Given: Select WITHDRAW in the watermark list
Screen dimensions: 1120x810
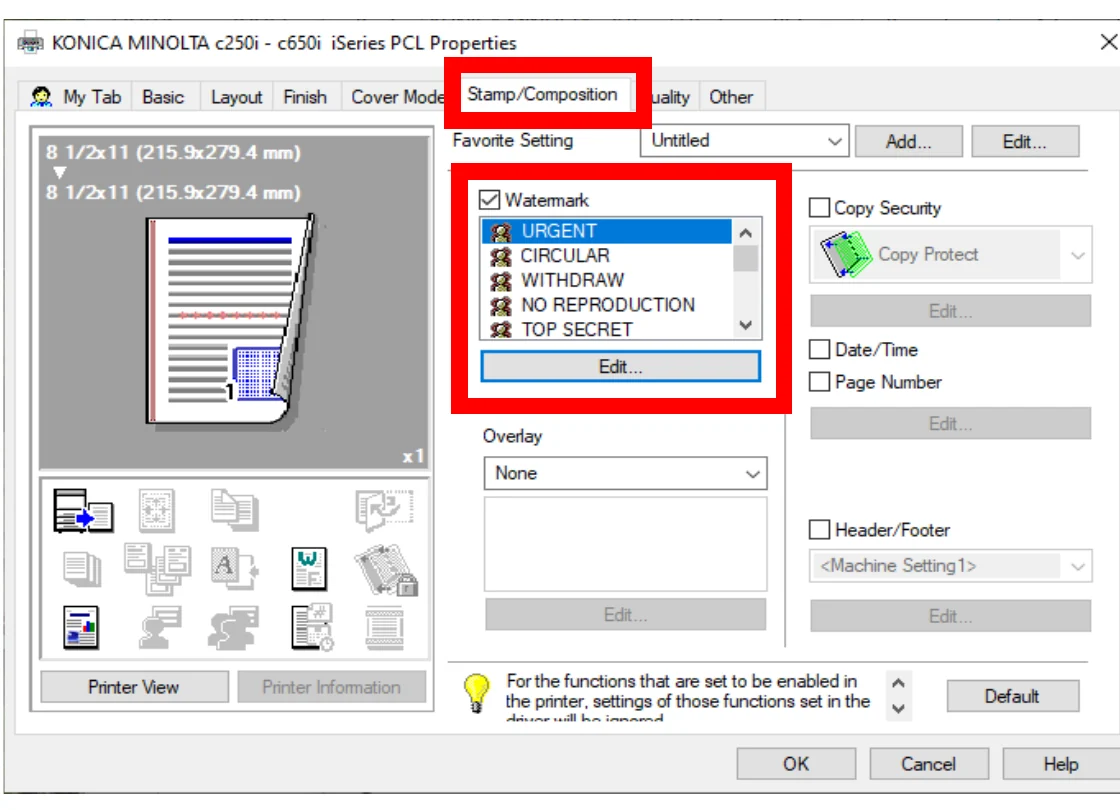Looking at the screenshot, I should 606,281.
